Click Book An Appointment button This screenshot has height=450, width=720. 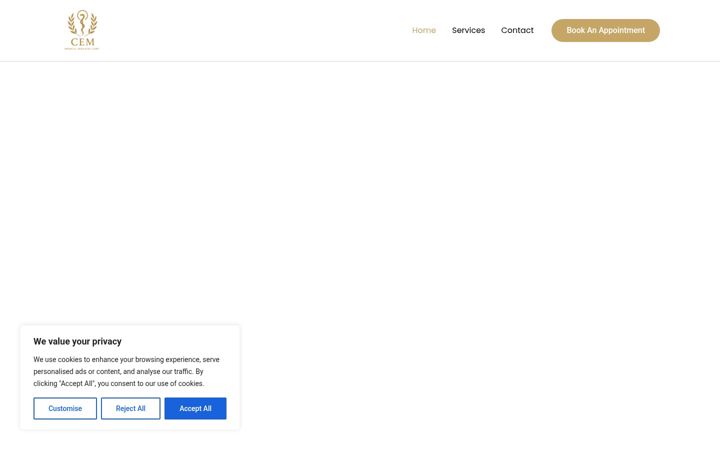coord(605,30)
